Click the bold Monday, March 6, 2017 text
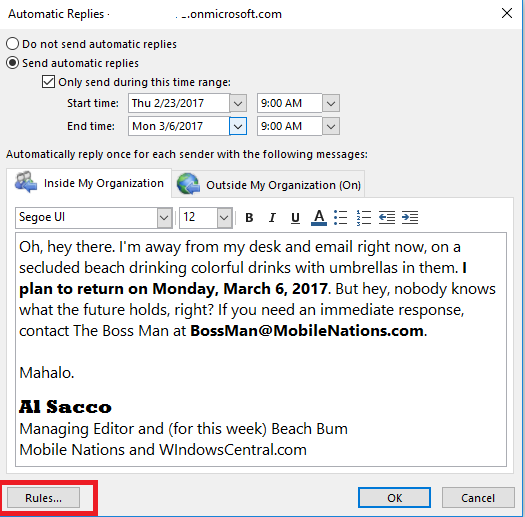This screenshot has height=517, width=525. tap(240, 289)
